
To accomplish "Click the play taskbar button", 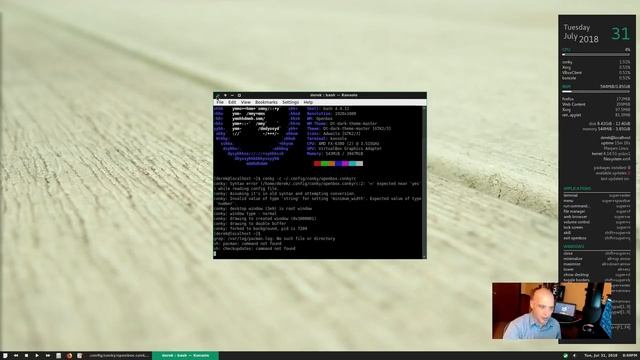I will pyautogui.click(x=37, y=356).
